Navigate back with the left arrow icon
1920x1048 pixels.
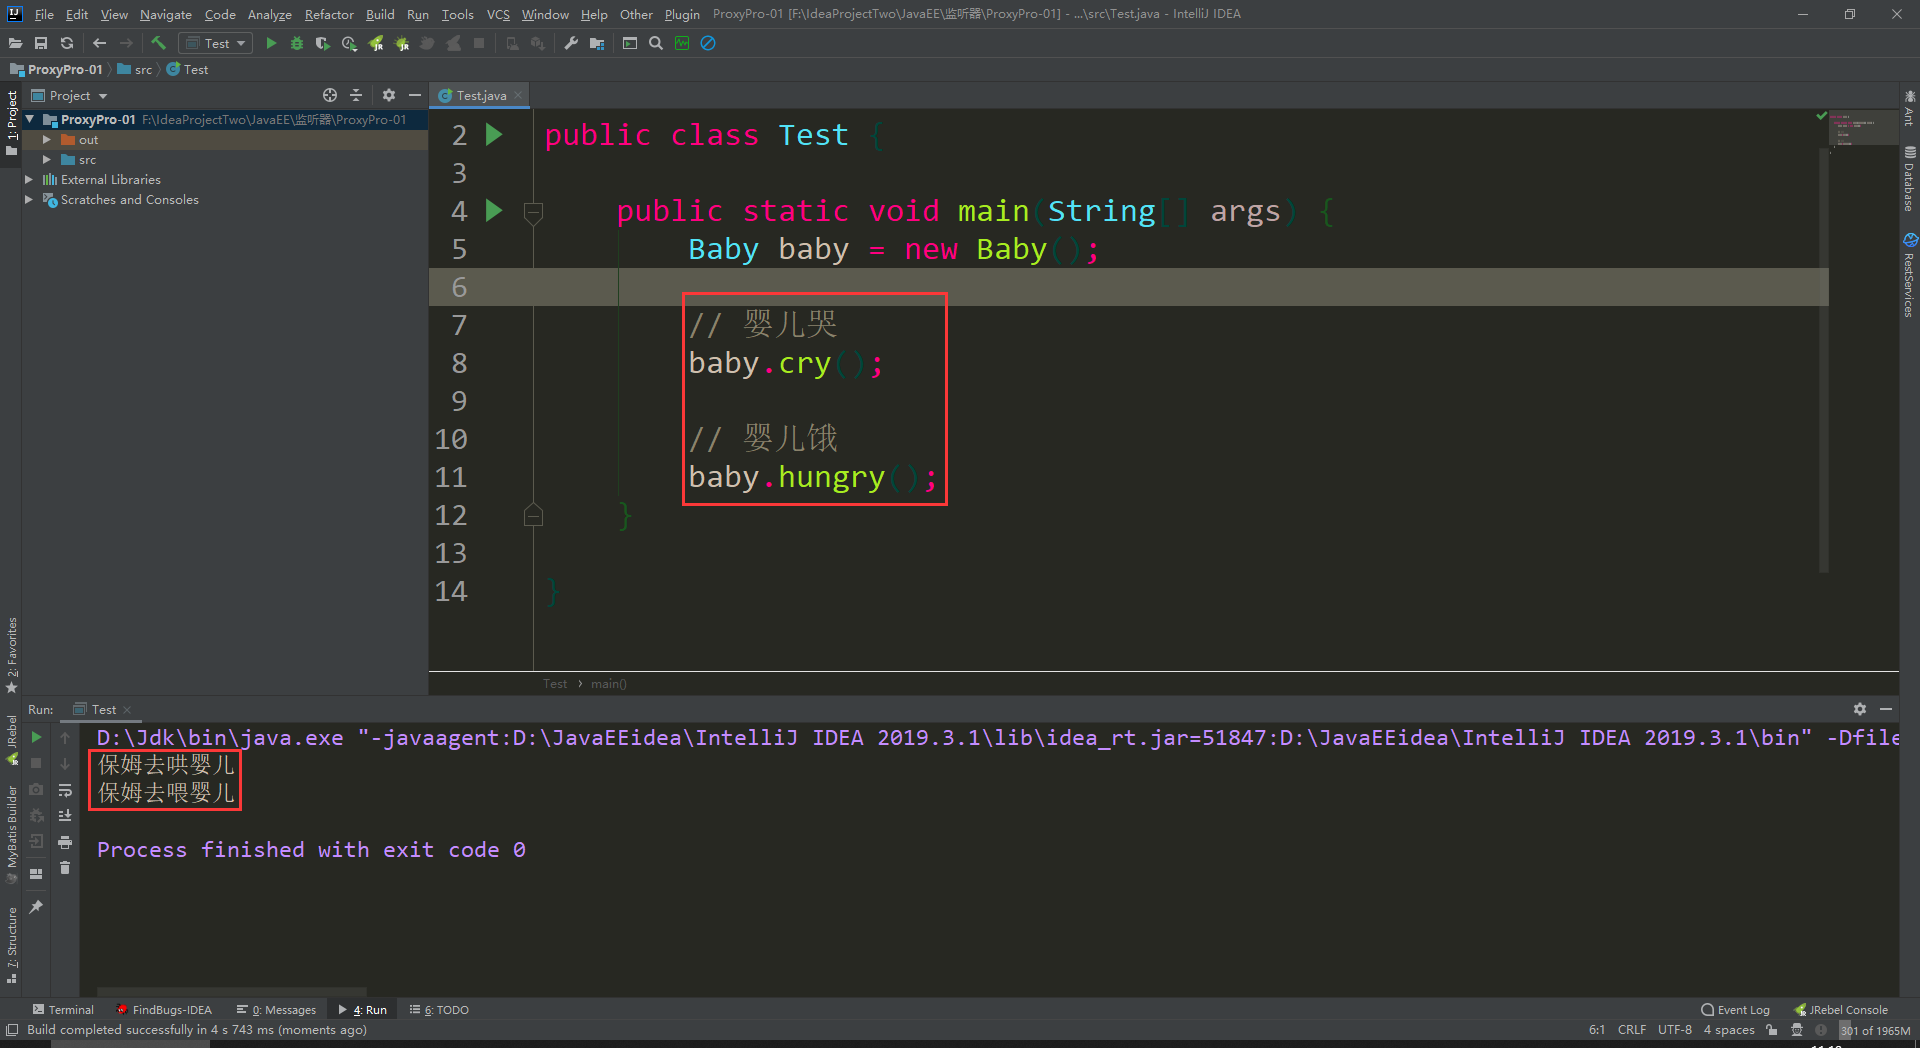[99, 43]
